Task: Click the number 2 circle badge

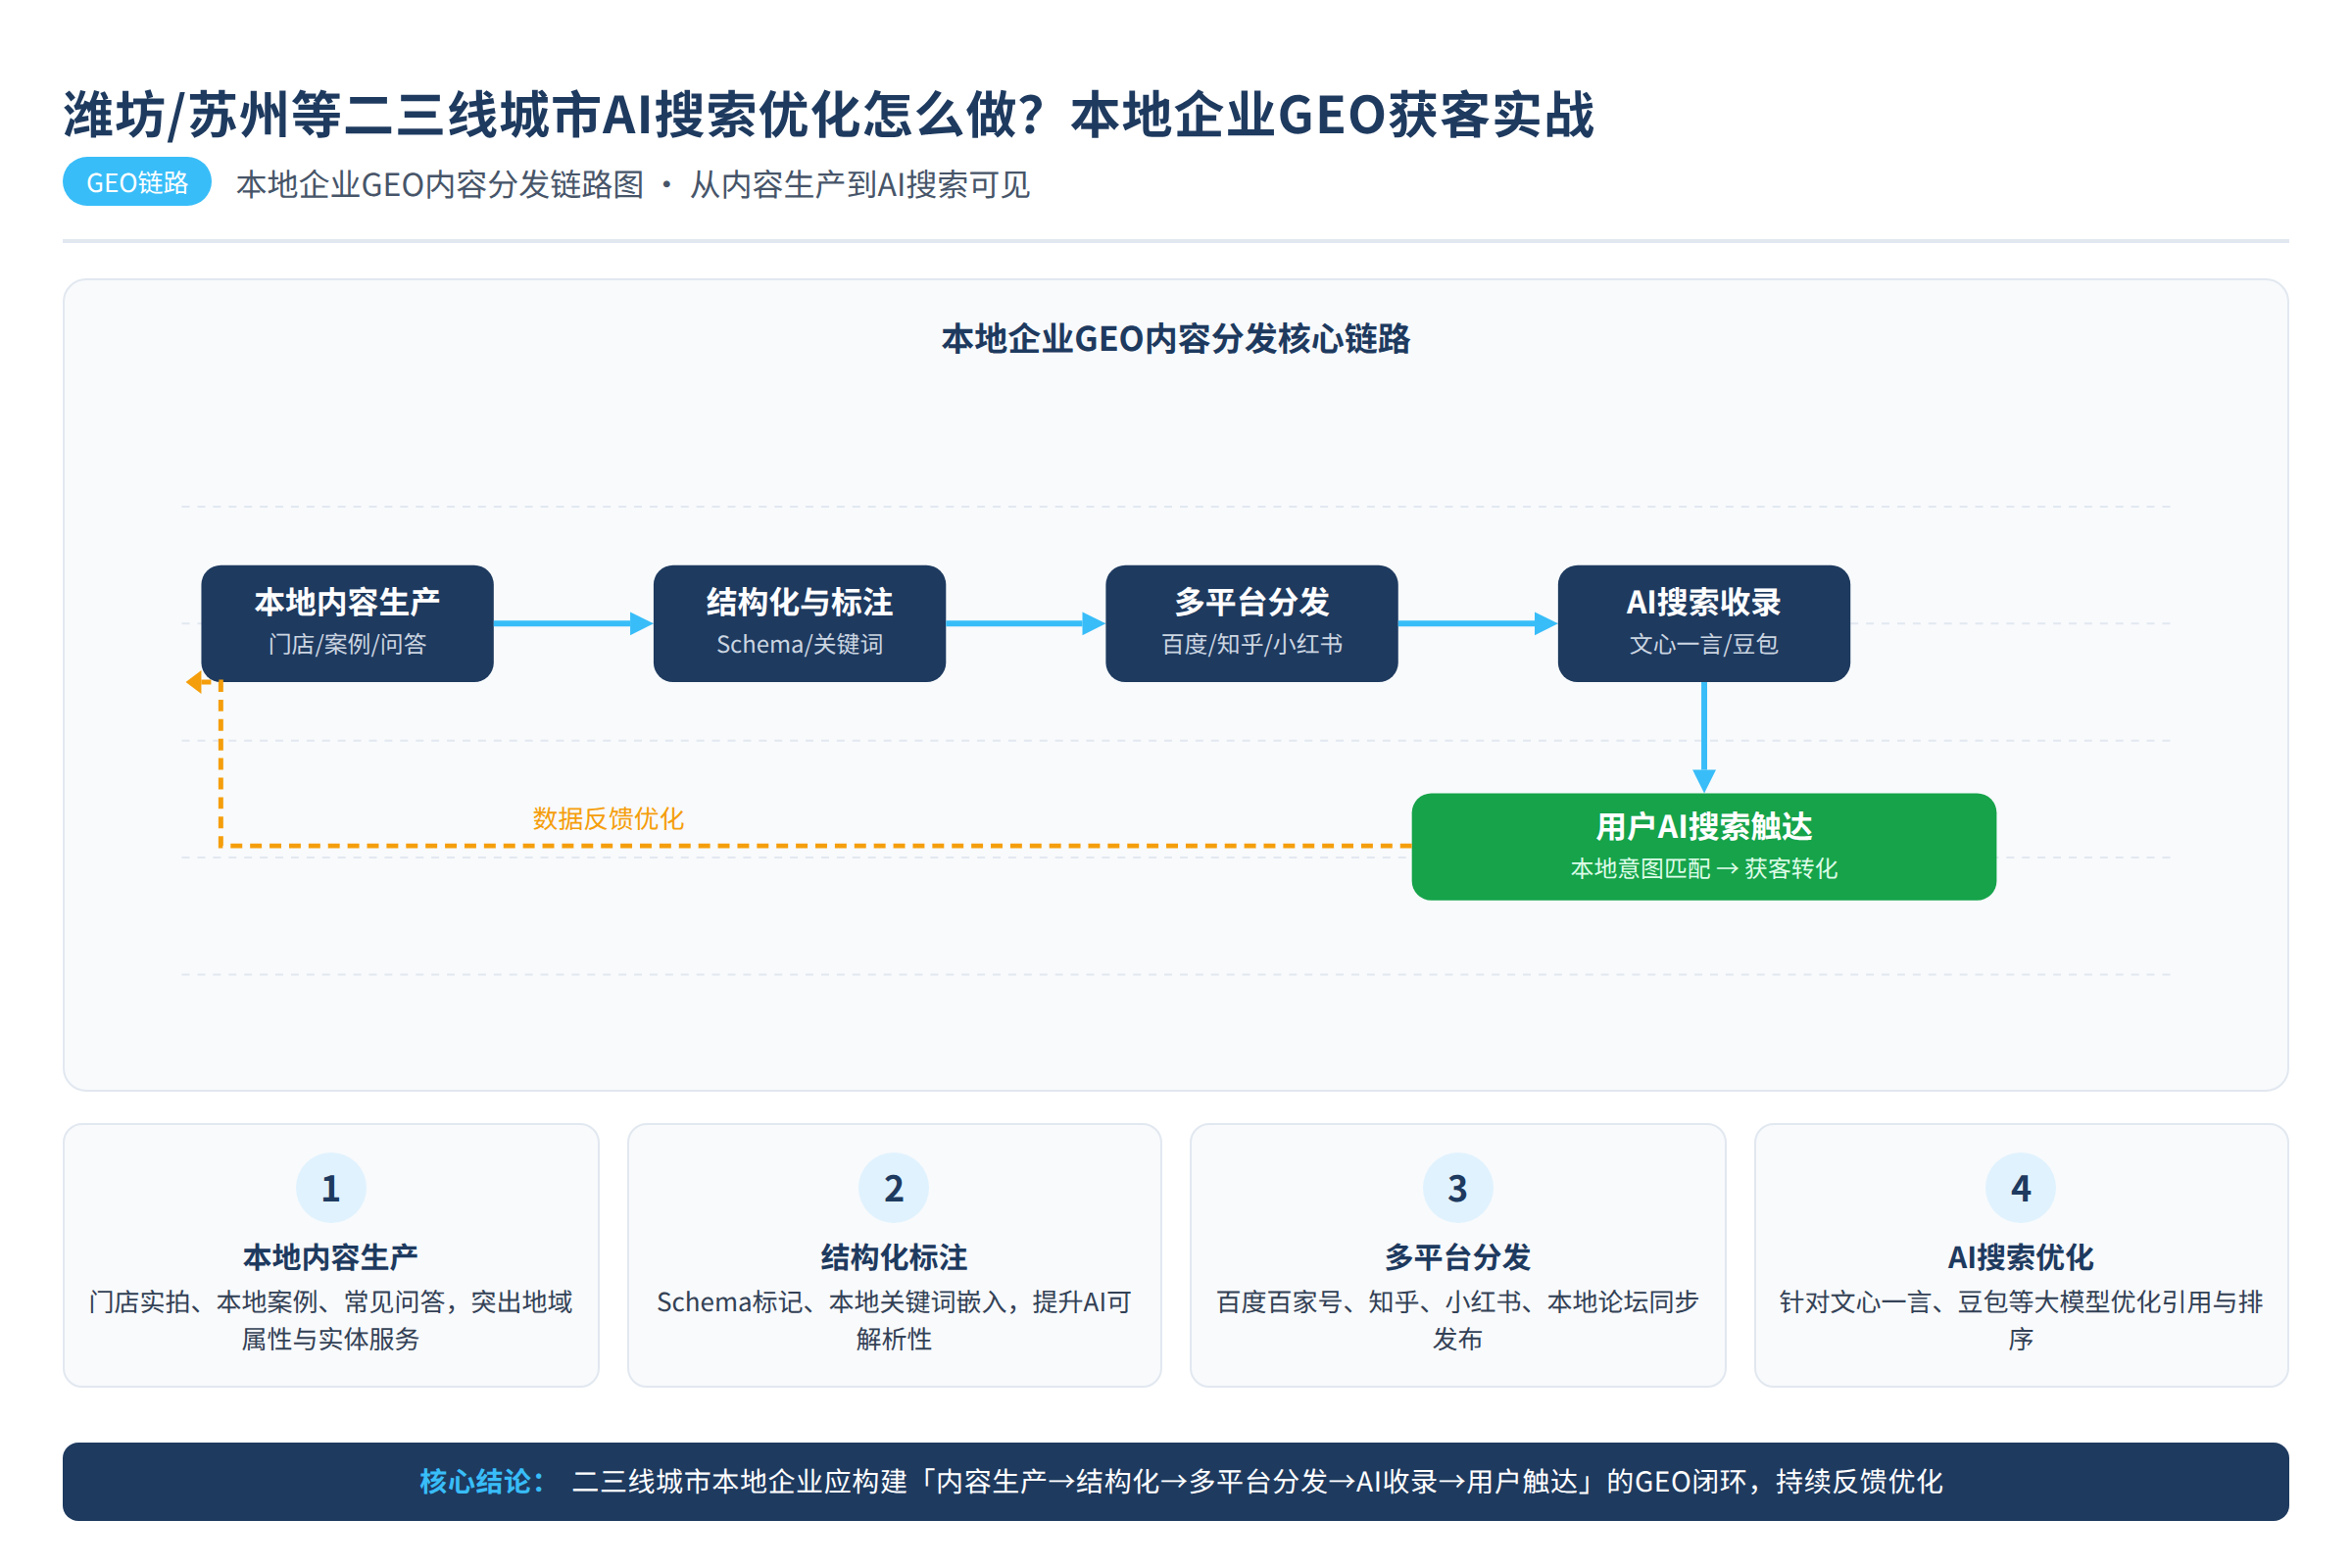Action: point(894,1187)
